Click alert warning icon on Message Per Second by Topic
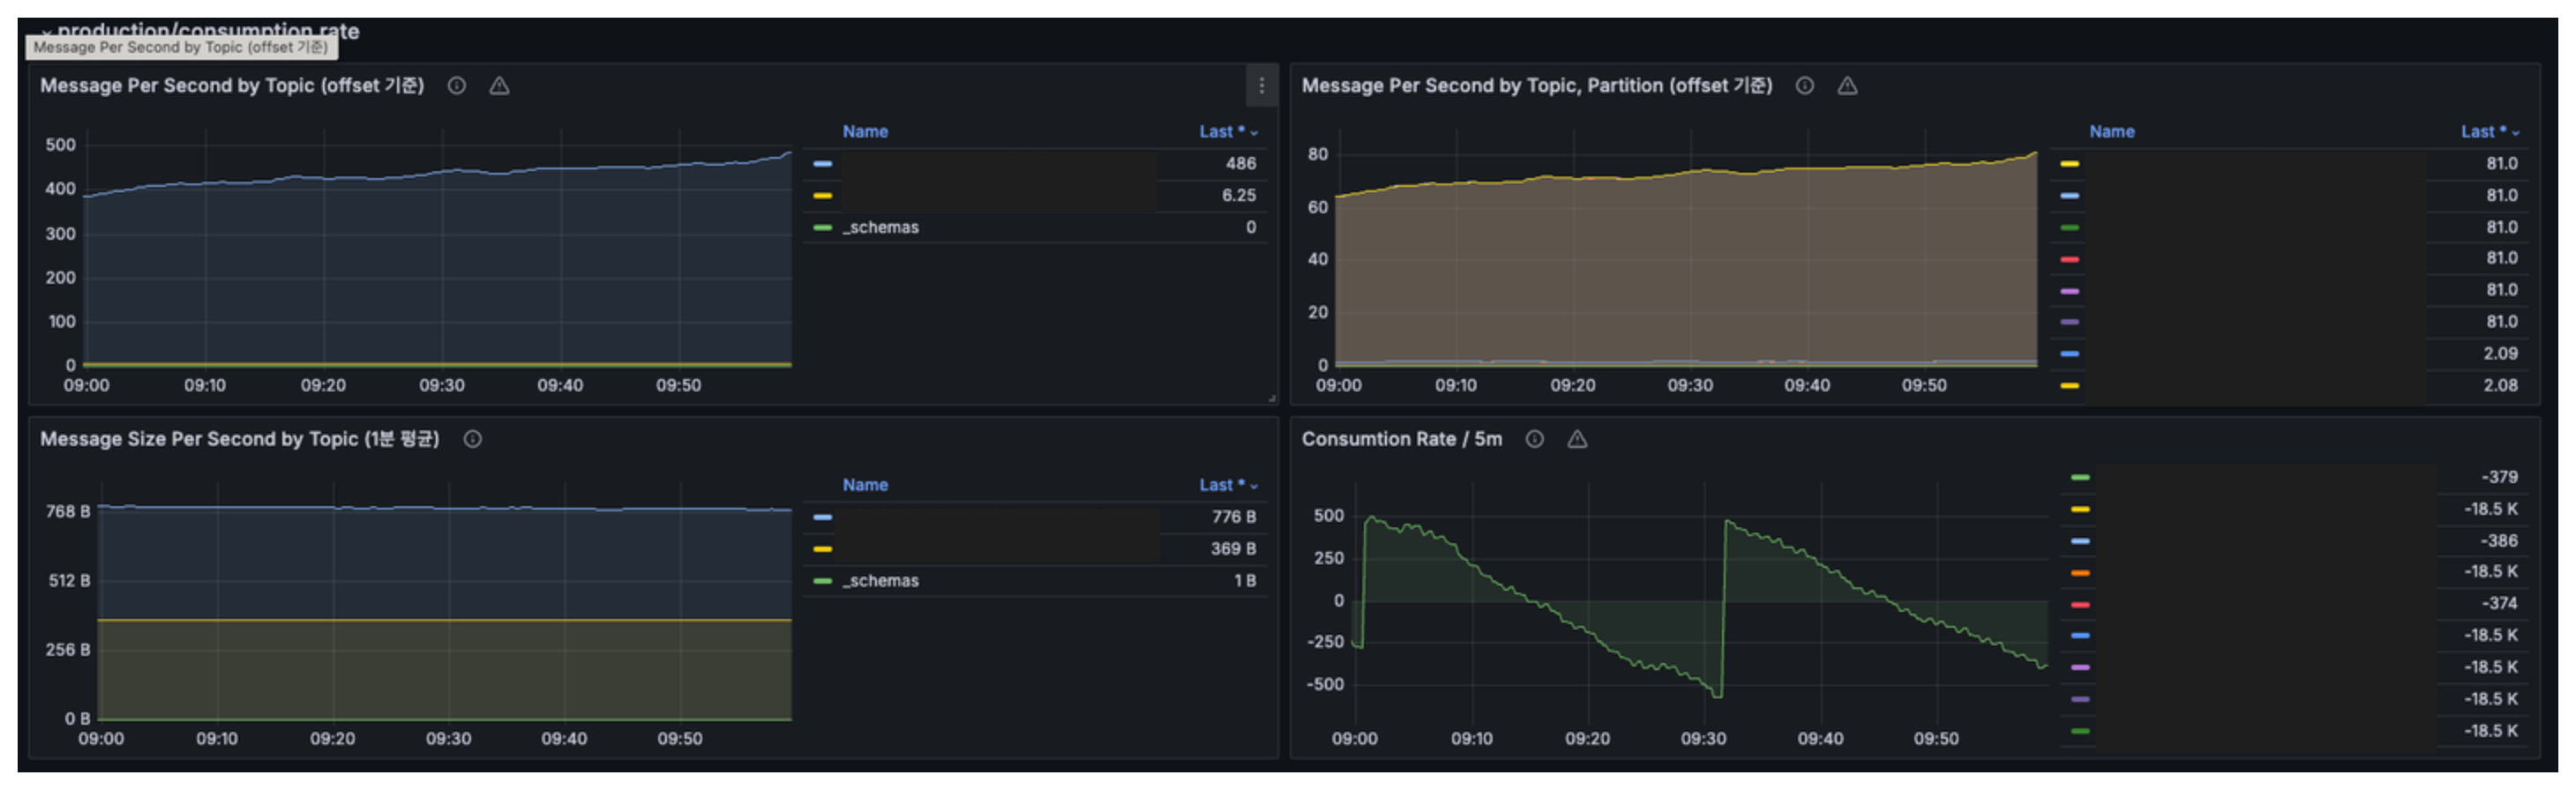This screenshot has height=790, width=2576. coord(499,86)
